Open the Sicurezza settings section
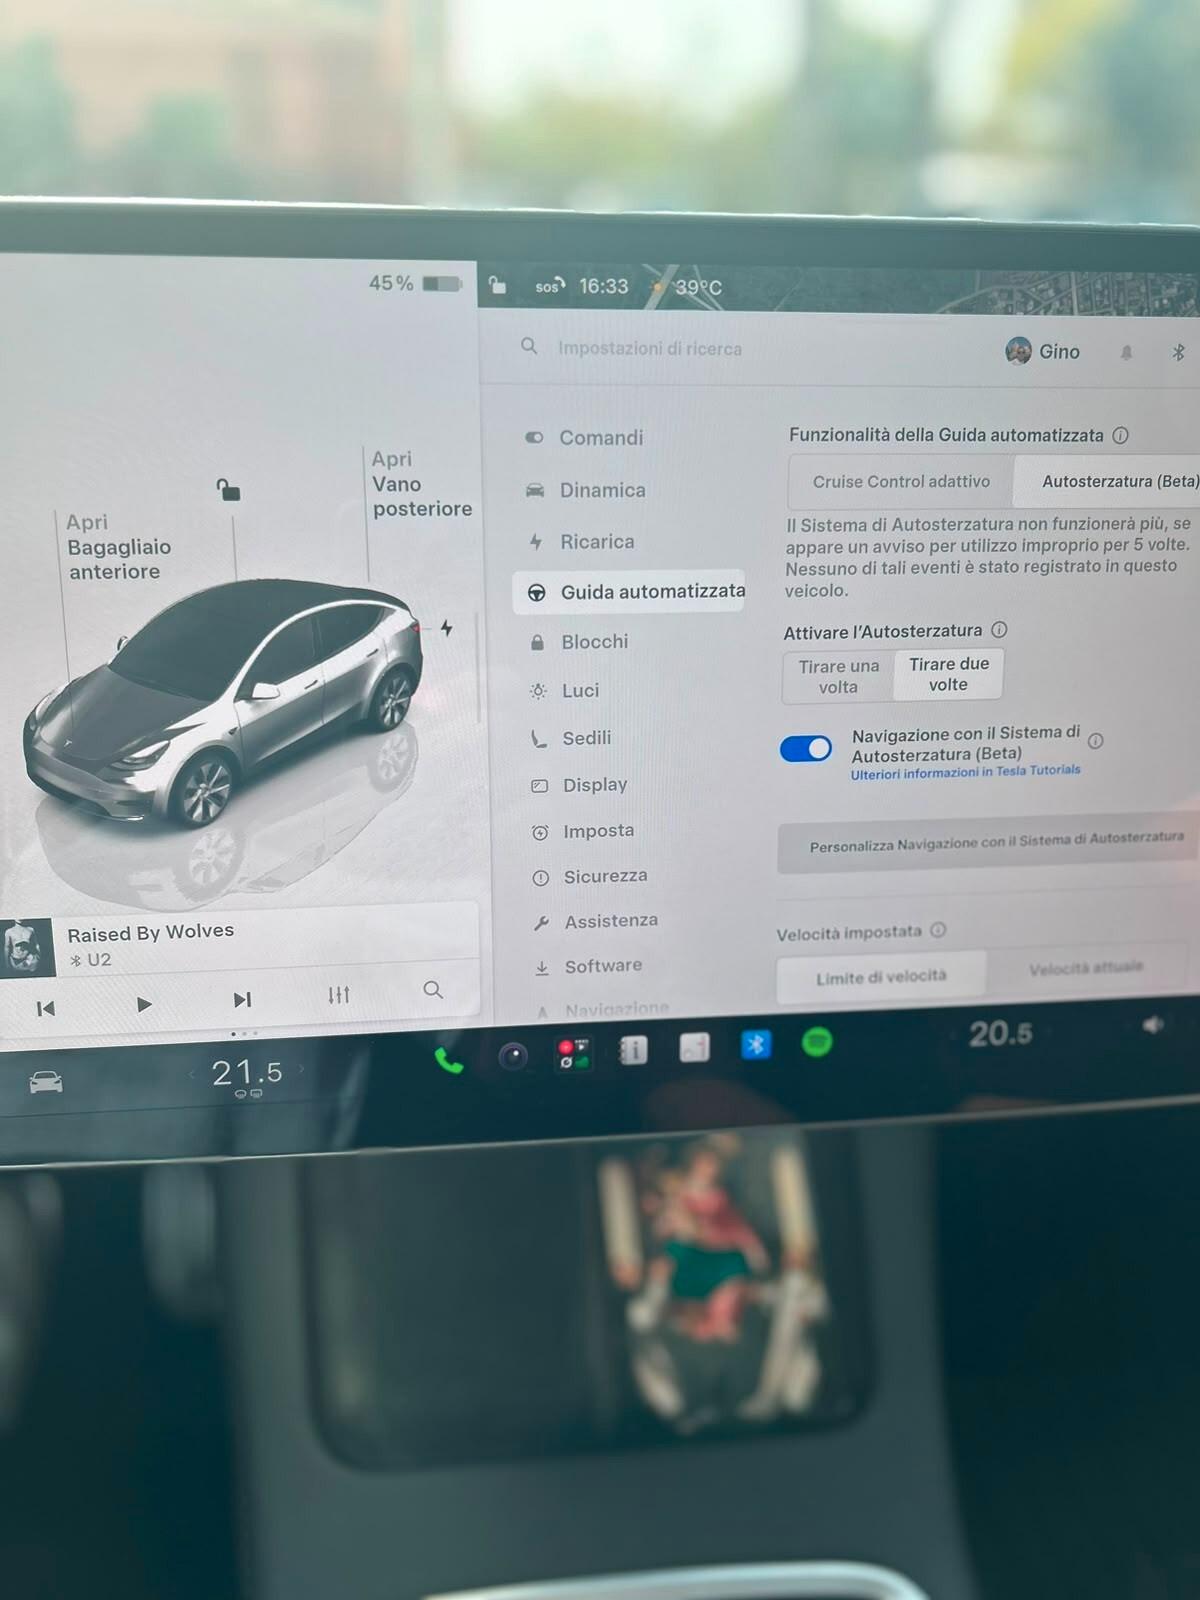The height and width of the screenshot is (1600, 1200). pyautogui.click(x=590, y=876)
